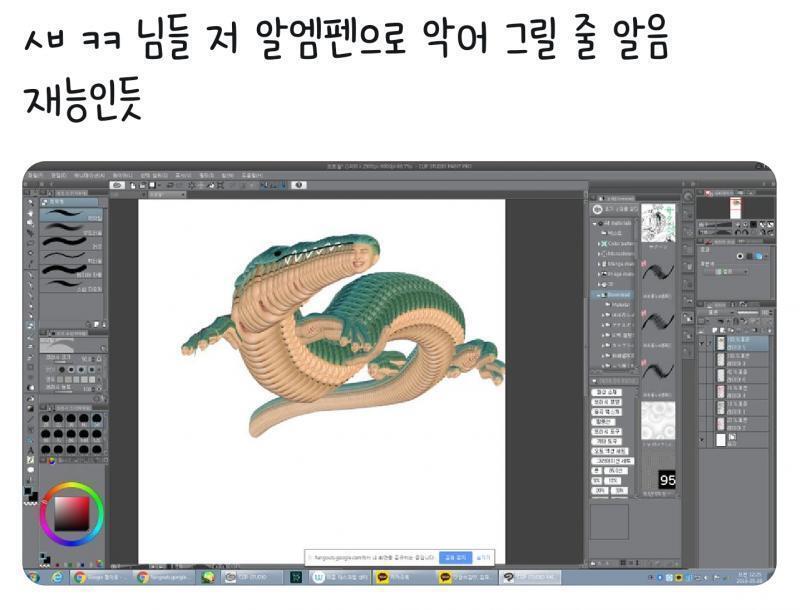The width and height of the screenshot is (800, 610).
Task: Click the Undo arrow in command bar
Action: 170,185
